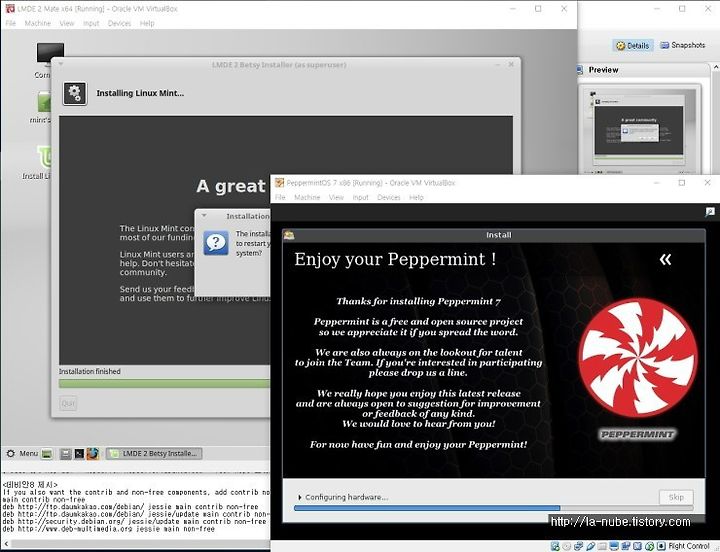
Task: Click the virtualization V indicator in PeppermintOS status bar
Action: pos(638,546)
